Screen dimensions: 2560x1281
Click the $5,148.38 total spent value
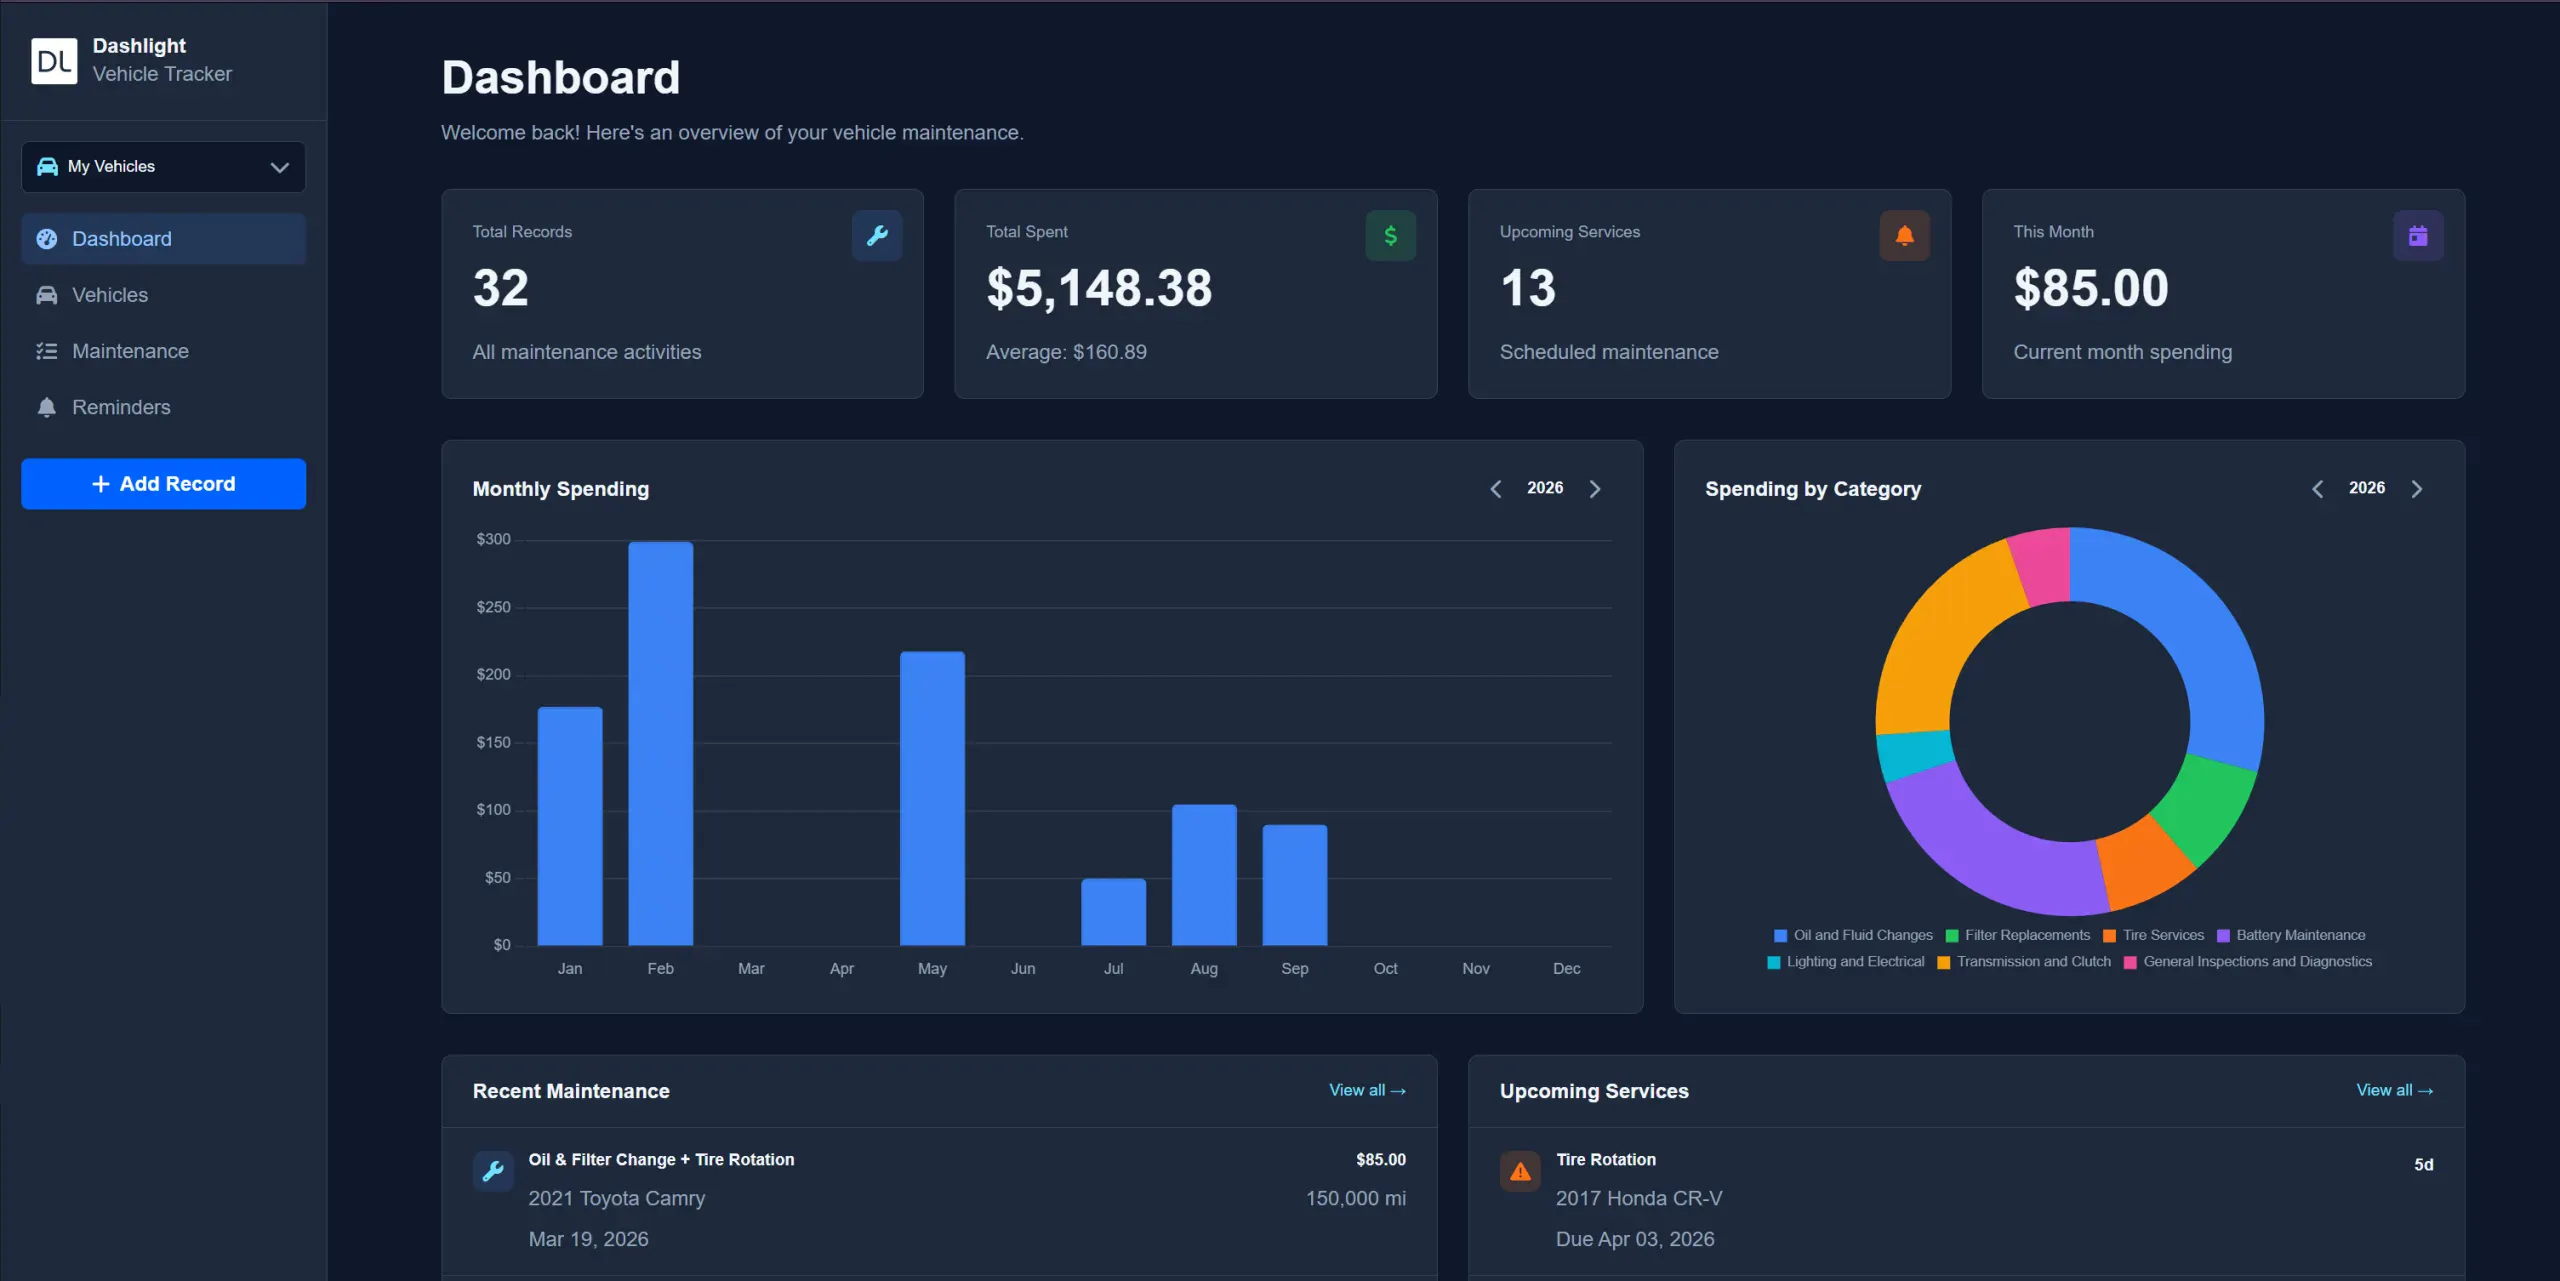pos(1099,289)
